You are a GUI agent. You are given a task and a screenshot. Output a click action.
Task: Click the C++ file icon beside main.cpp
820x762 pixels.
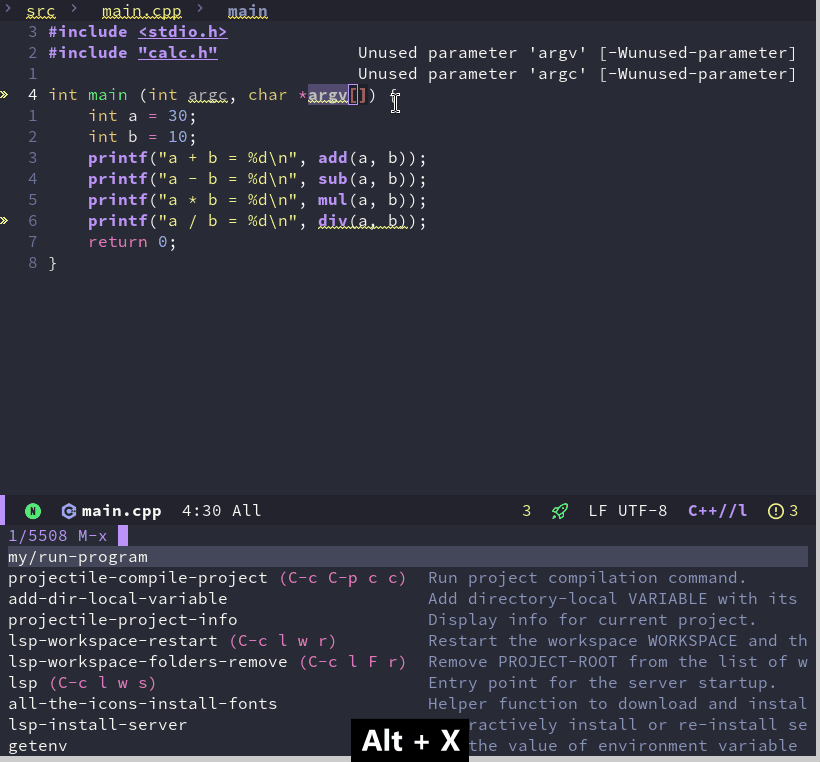pyautogui.click(x=69, y=511)
